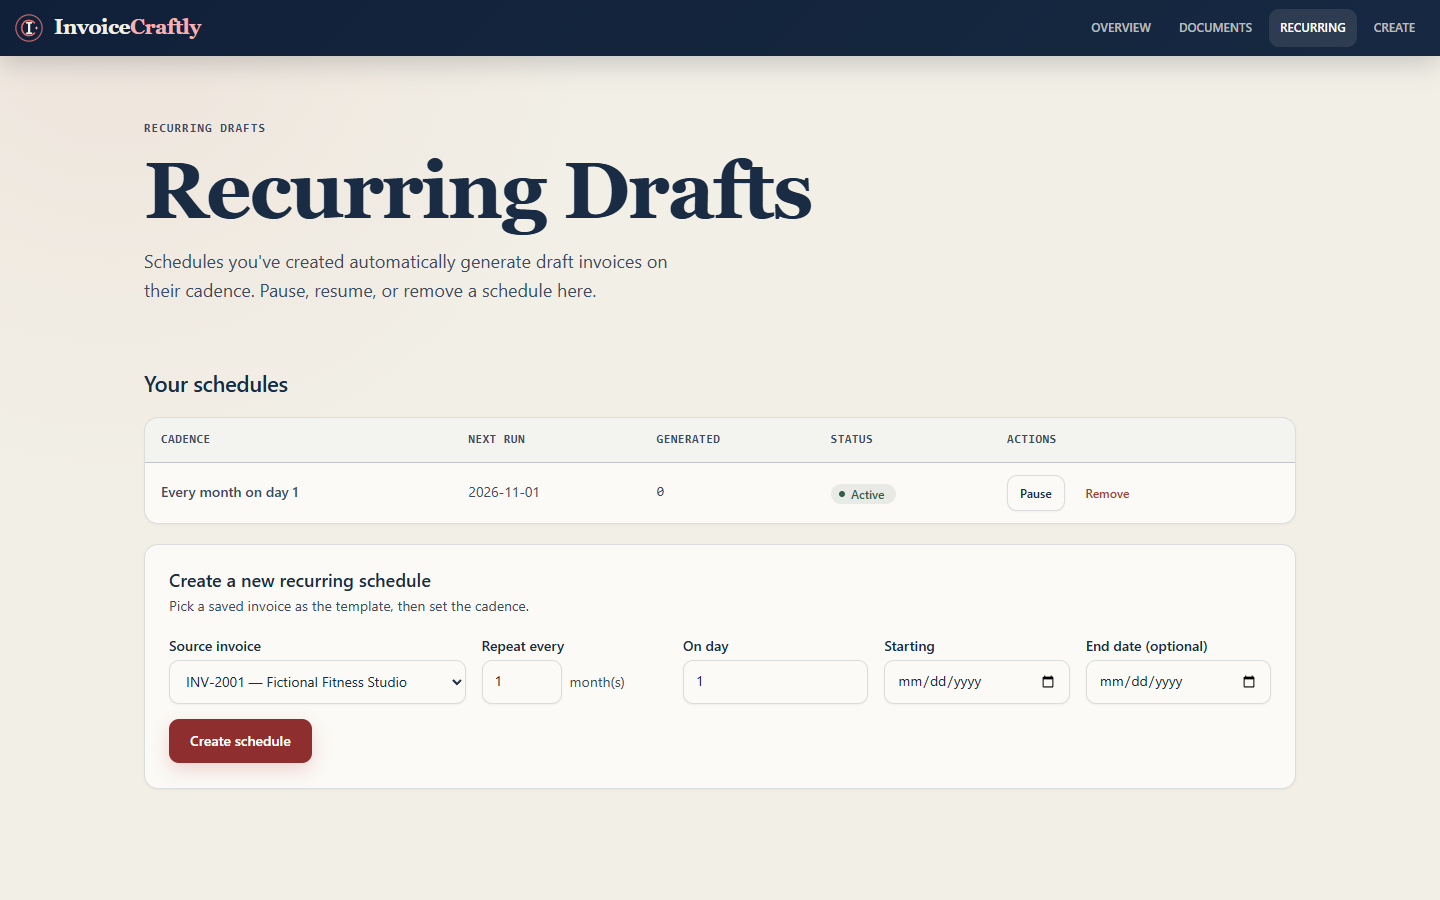Screen dimensions: 1440x900
Task: Click the NEXT RUN column header
Action: (x=496, y=439)
